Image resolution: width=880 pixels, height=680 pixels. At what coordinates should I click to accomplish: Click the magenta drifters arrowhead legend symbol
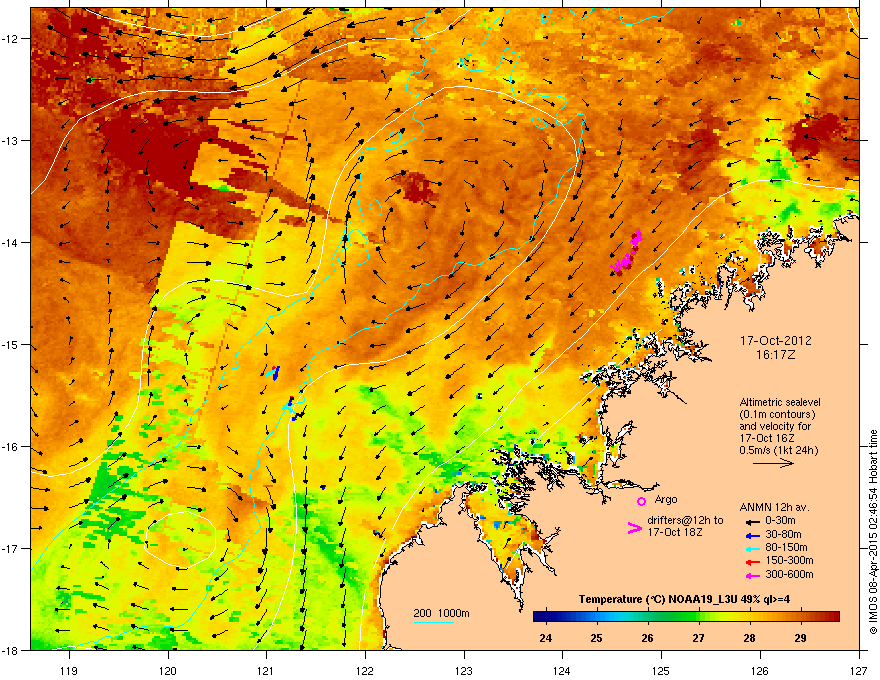(x=634, y=528)
